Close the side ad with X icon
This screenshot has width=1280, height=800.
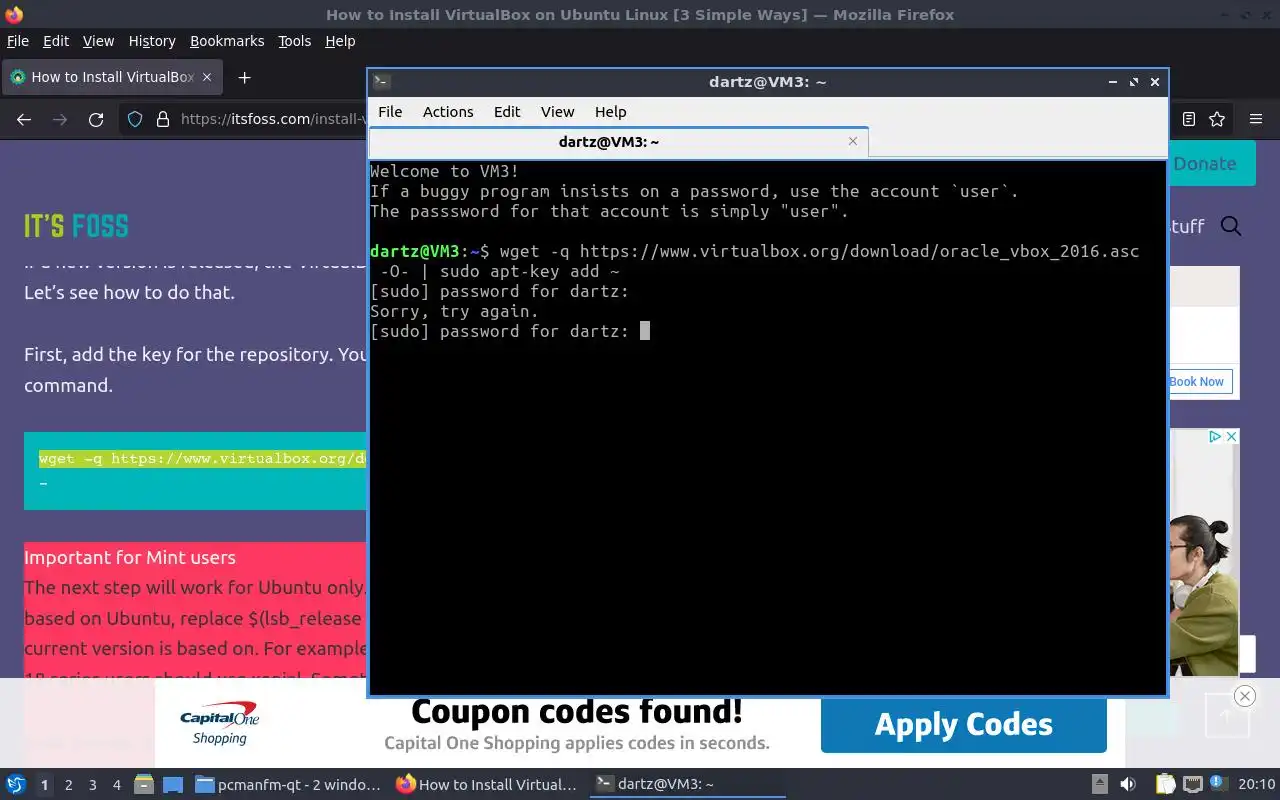[1232, 437]
